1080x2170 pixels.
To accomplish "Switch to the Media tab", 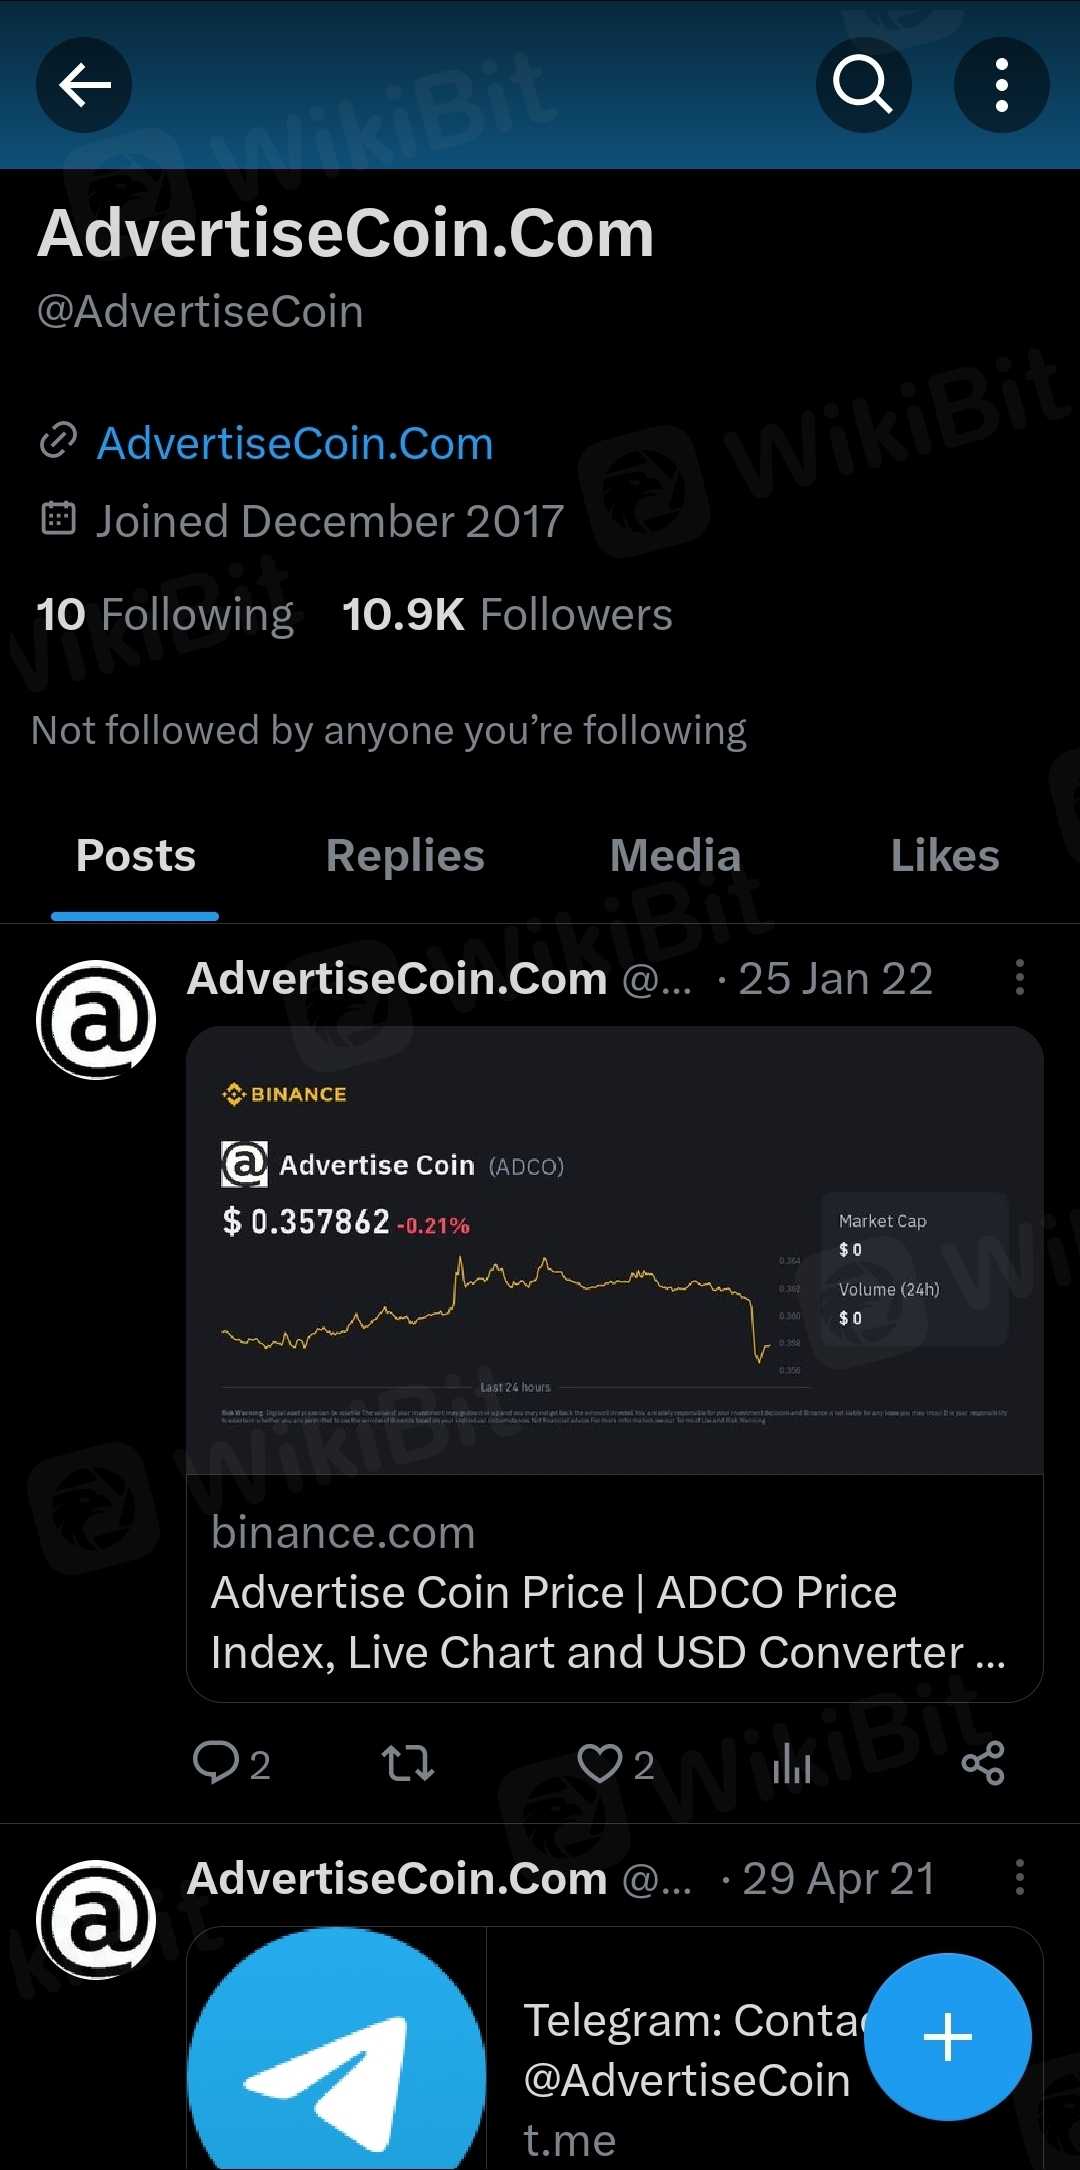I will (x=675, y=856).
